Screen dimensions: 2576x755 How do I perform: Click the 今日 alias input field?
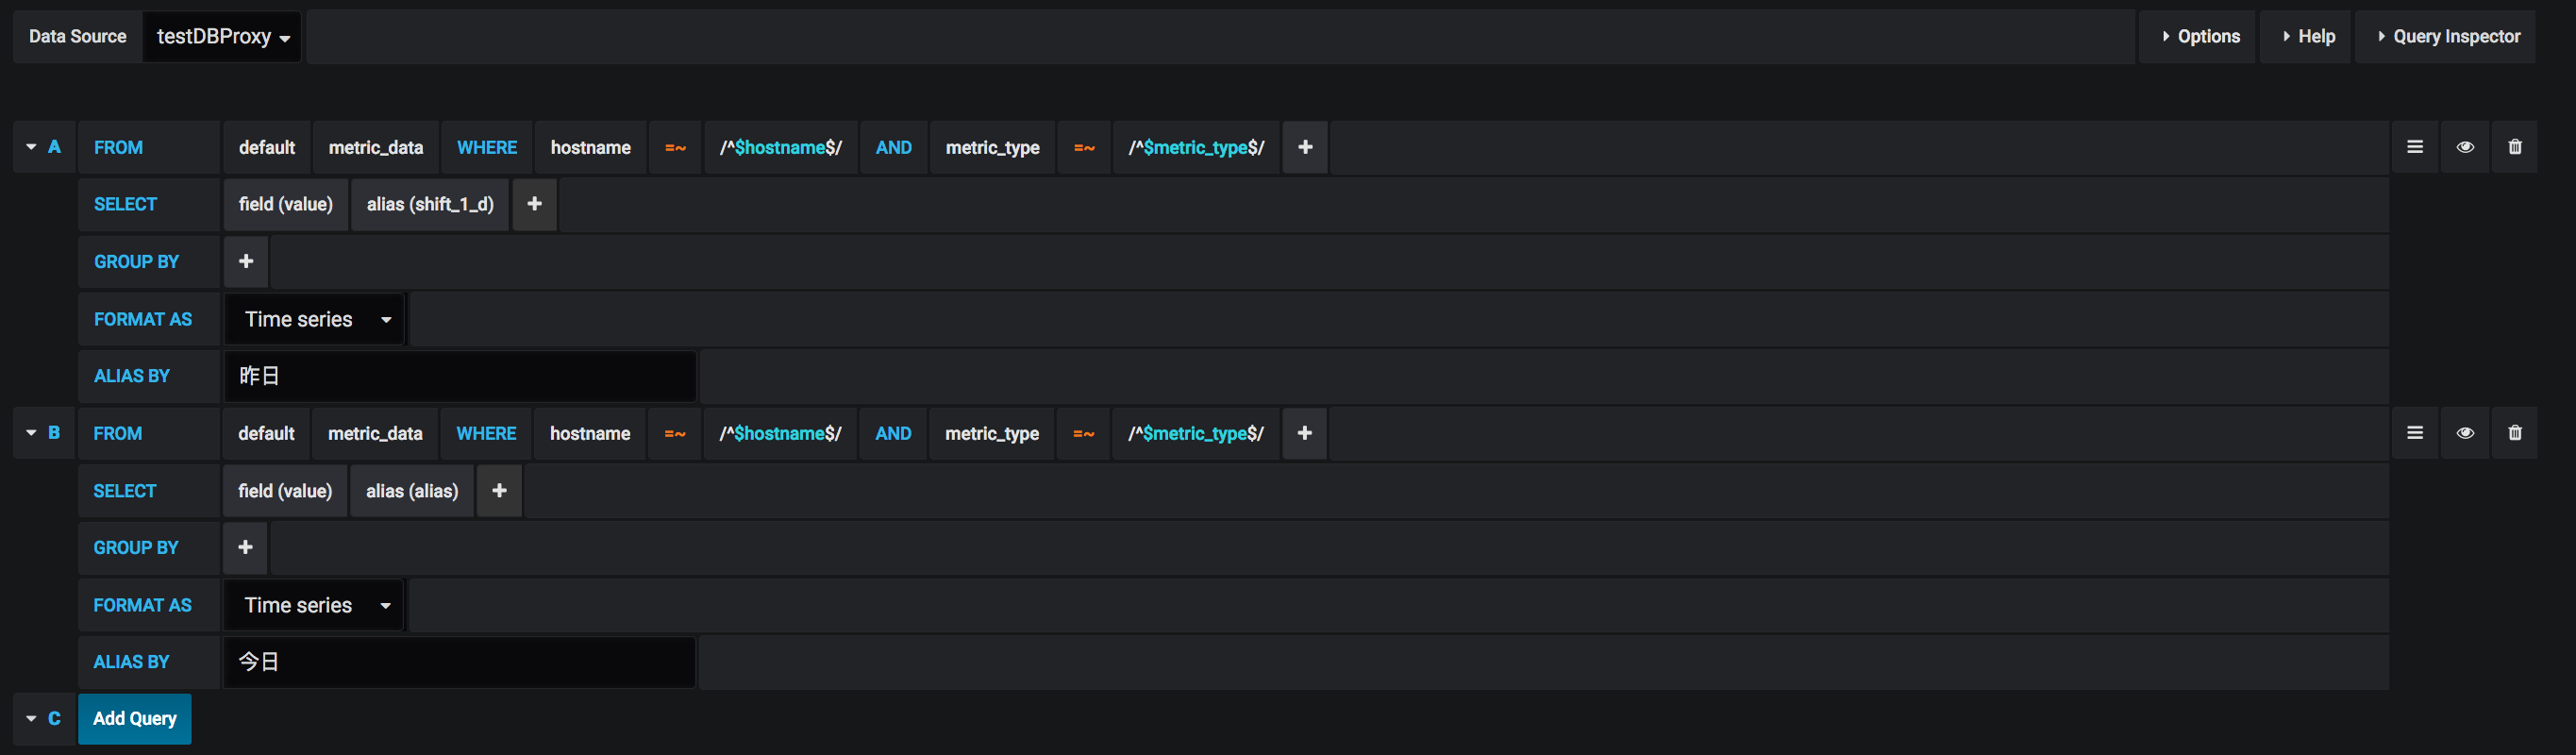[459, 662]
